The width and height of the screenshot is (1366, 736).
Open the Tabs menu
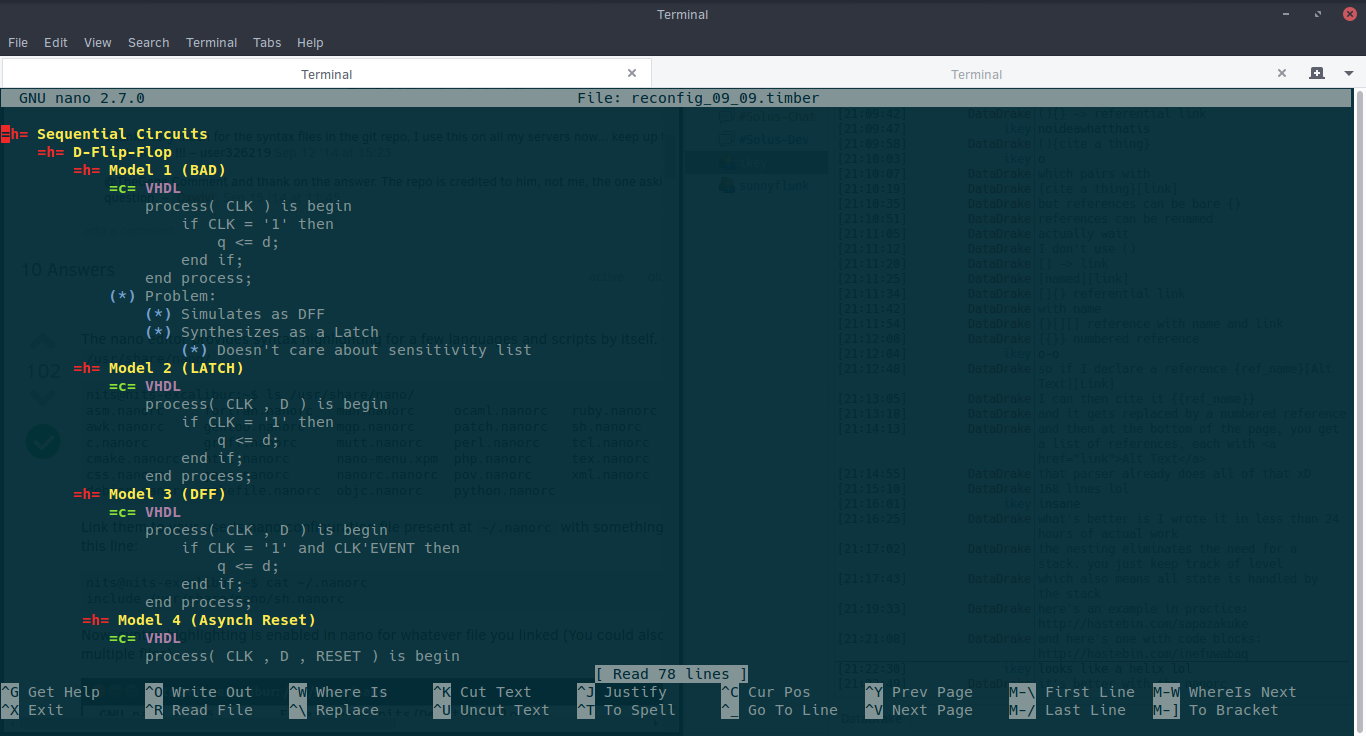pyautogui.click(x=267, y=43)
